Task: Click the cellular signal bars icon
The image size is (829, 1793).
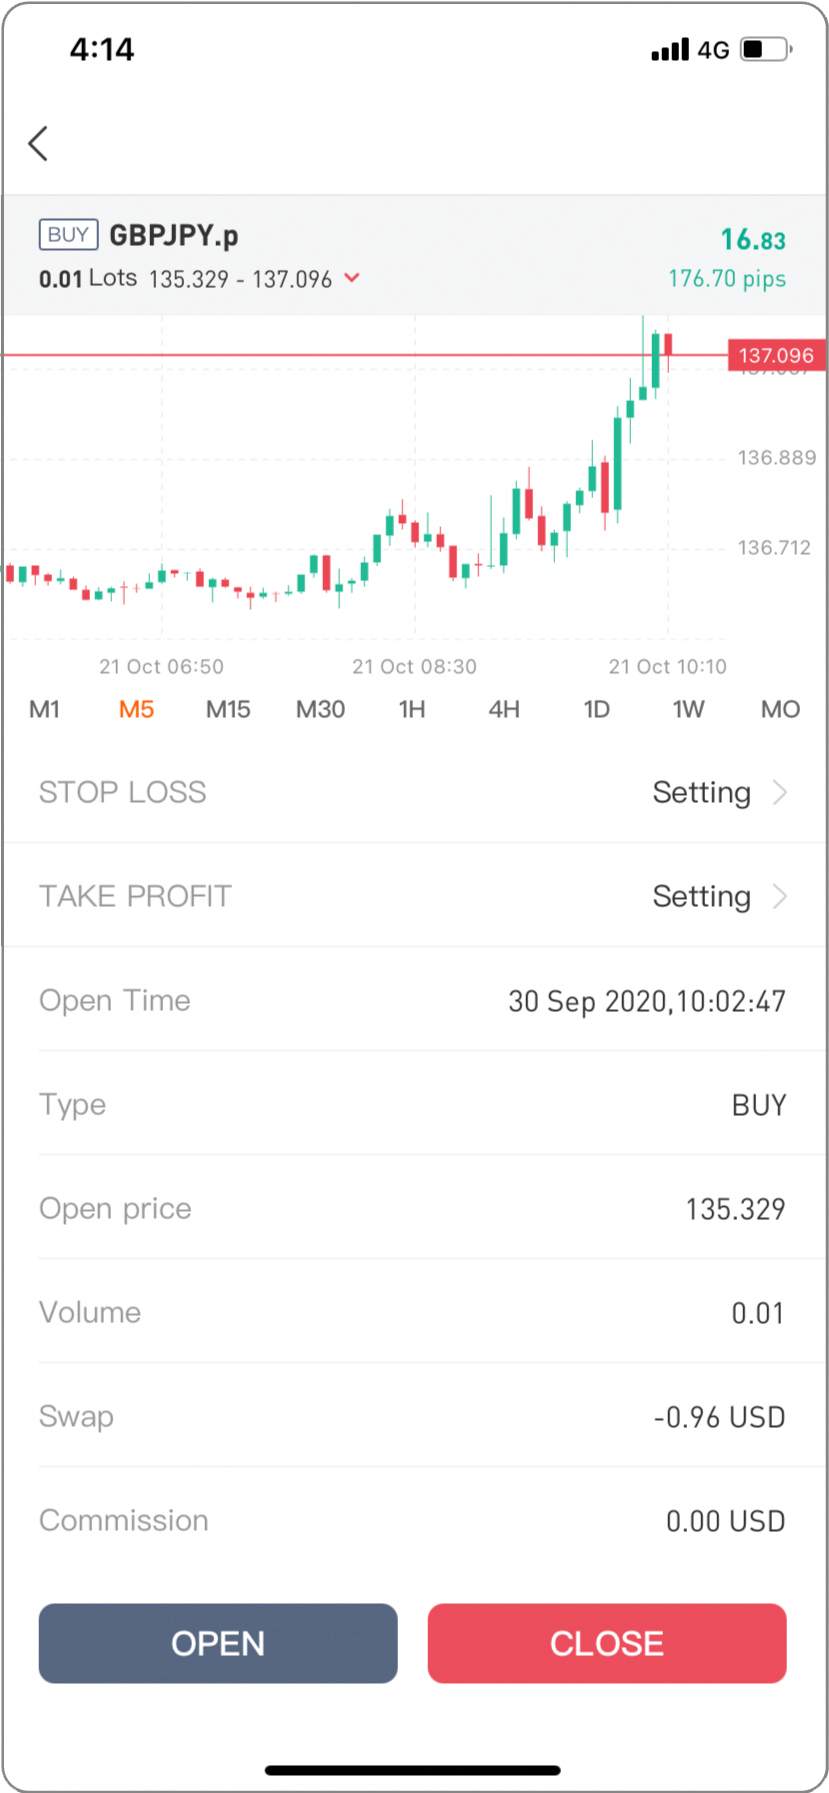Action: click(670, 49)
